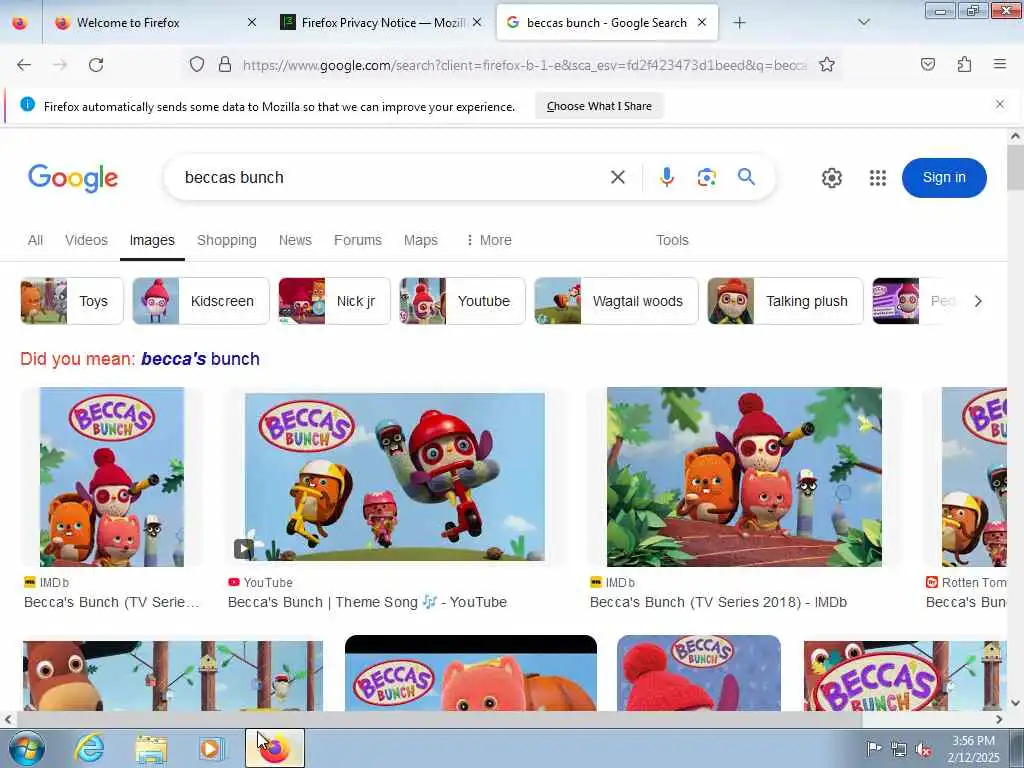
Task: Close the beccas bunch Google Search tab
Action: 702,23
